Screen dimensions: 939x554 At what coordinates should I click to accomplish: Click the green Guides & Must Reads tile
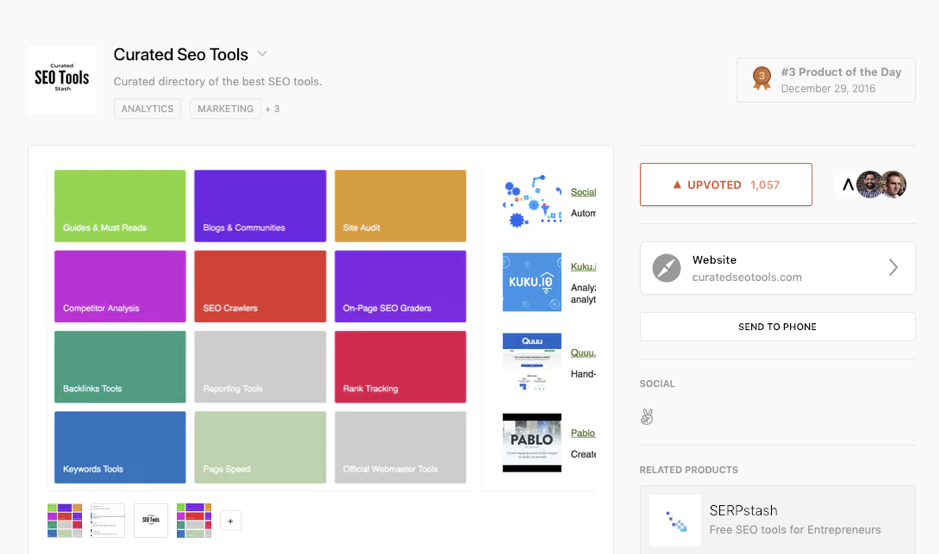tap(120, 206)
